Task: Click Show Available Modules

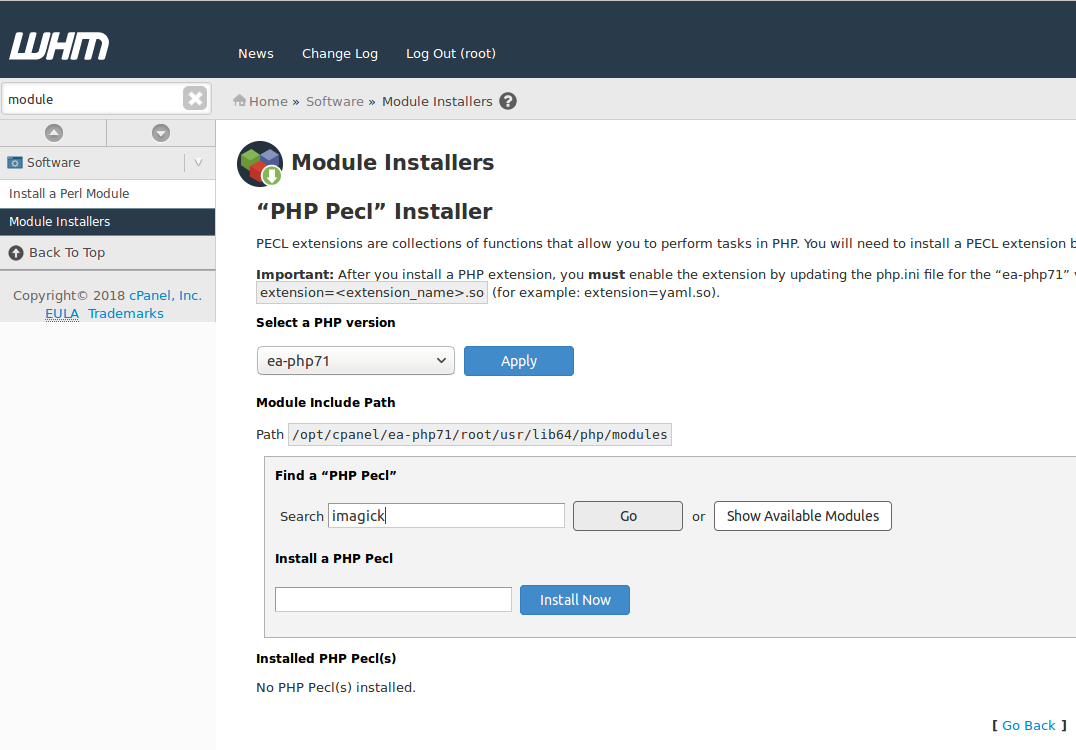Action: pyautogui.click(x=802, y=515)
